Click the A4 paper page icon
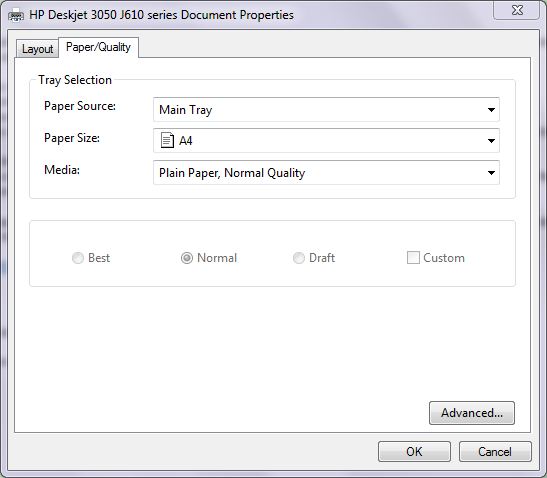This screenshot has width=547, height=478. click(x=167, y=141)
